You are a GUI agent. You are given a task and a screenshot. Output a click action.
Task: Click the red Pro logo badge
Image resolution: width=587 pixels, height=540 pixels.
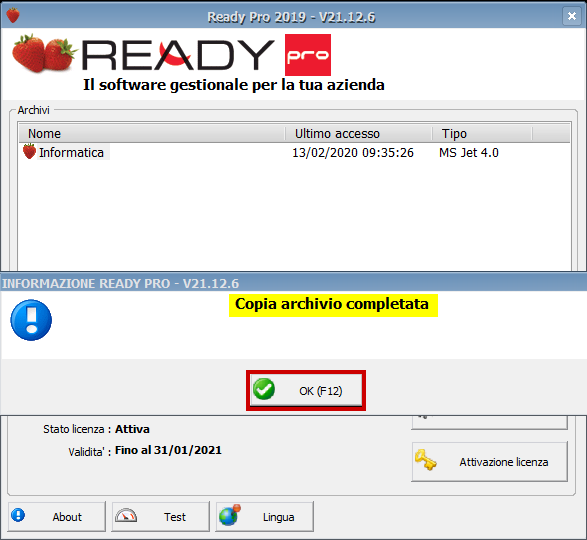(308, 55)
